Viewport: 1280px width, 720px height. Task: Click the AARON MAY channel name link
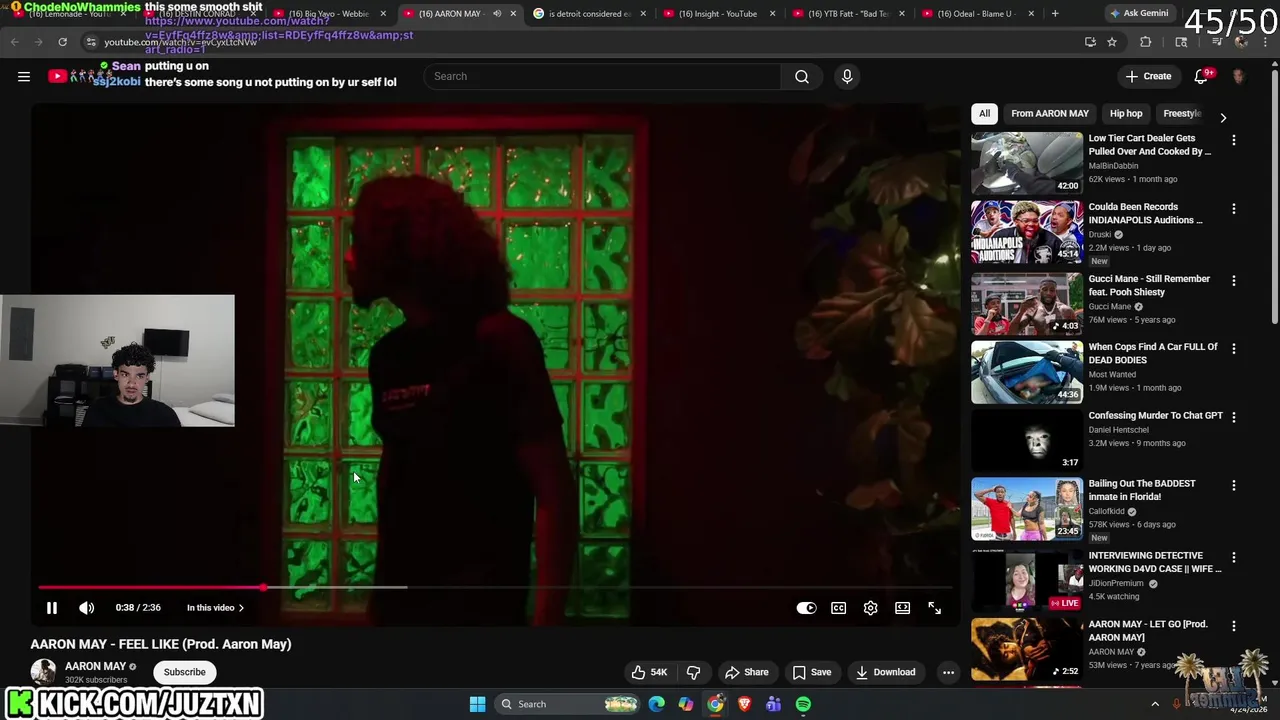pos(95,666)
